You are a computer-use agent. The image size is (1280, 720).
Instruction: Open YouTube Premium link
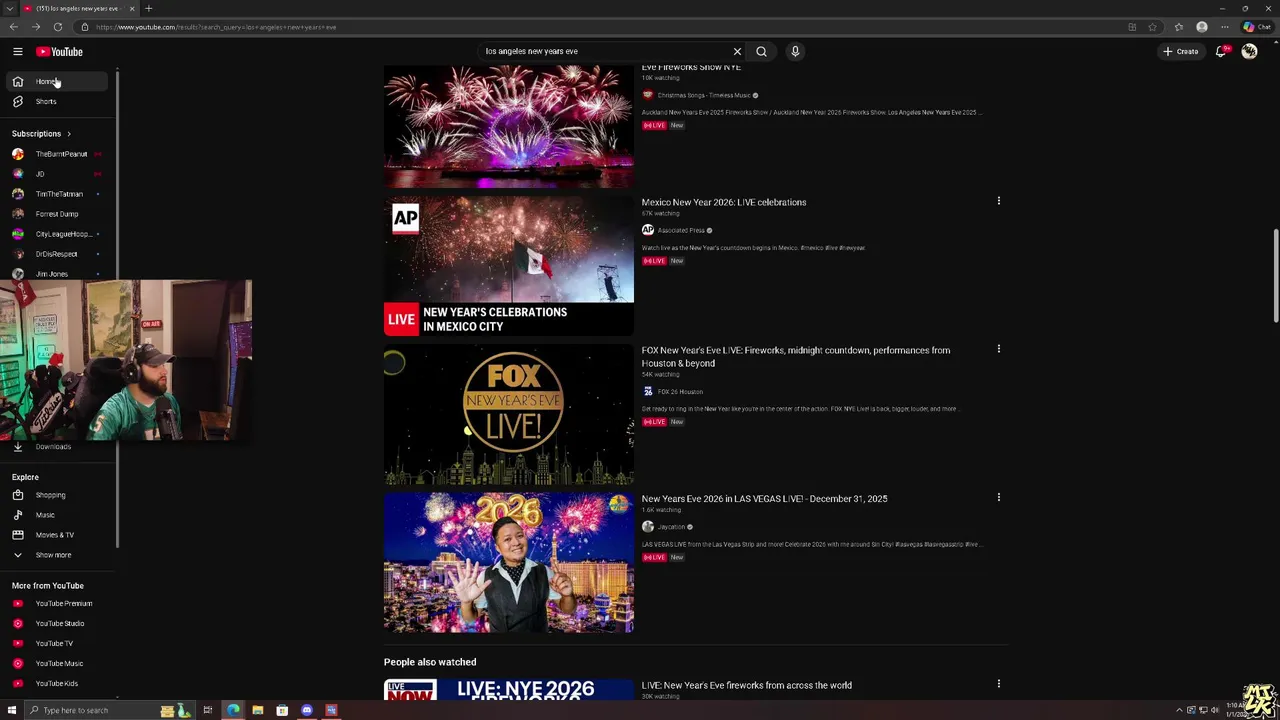coord(58,603)
